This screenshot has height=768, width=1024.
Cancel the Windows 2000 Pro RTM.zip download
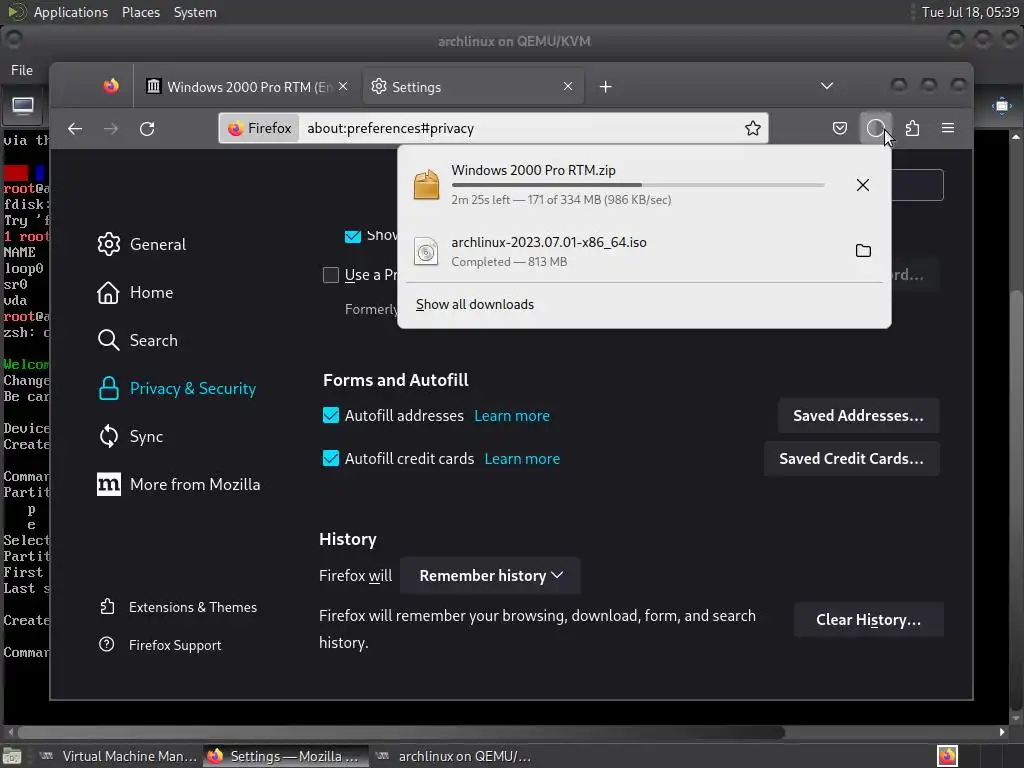(863, 185)
